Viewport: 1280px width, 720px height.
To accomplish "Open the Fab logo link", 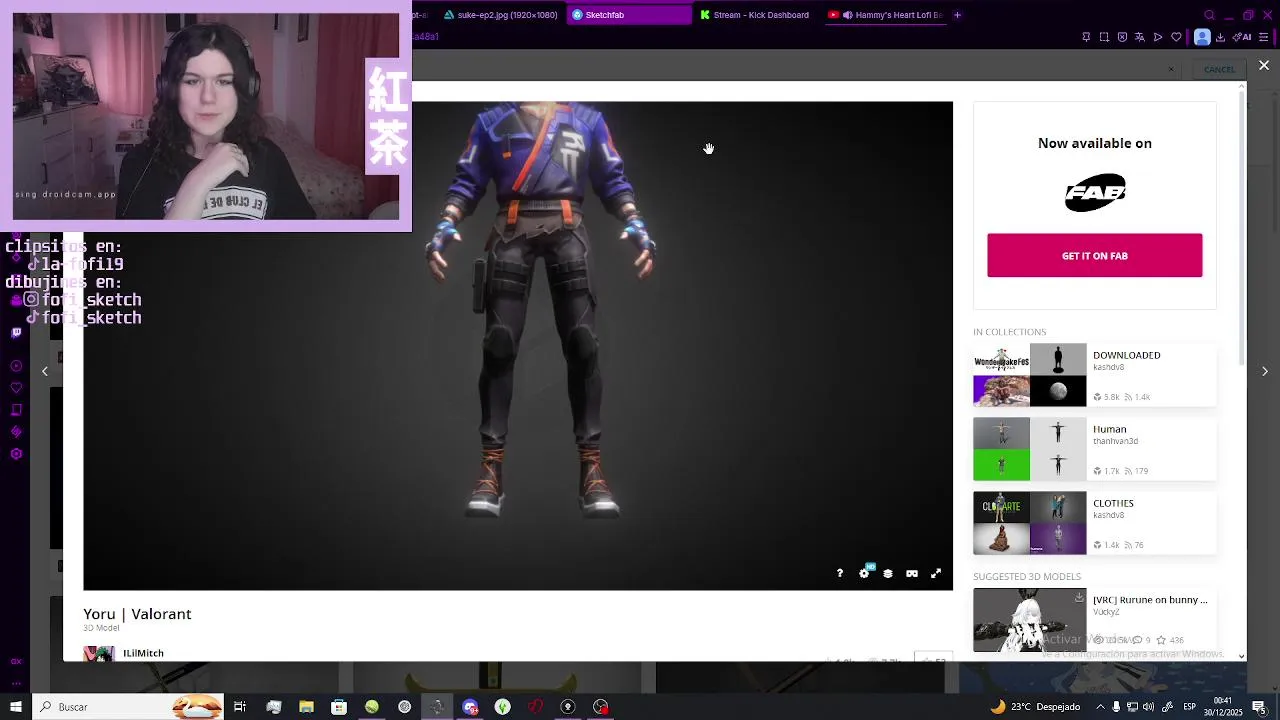I will click(1095, 193).
